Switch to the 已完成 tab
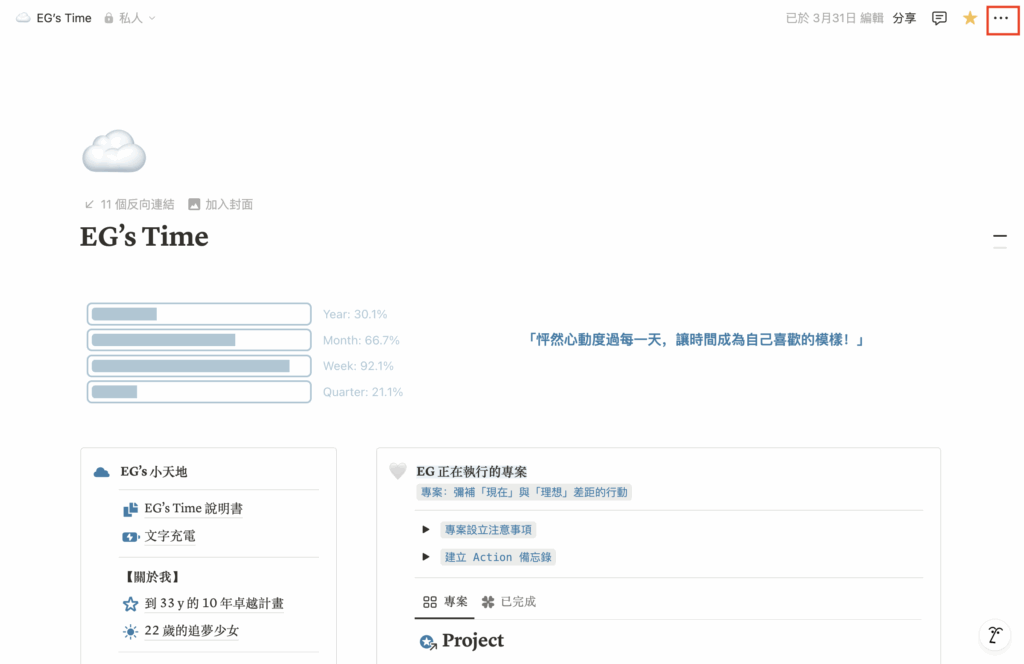The height and width of the screenshot is (664, 1024). 509,602
